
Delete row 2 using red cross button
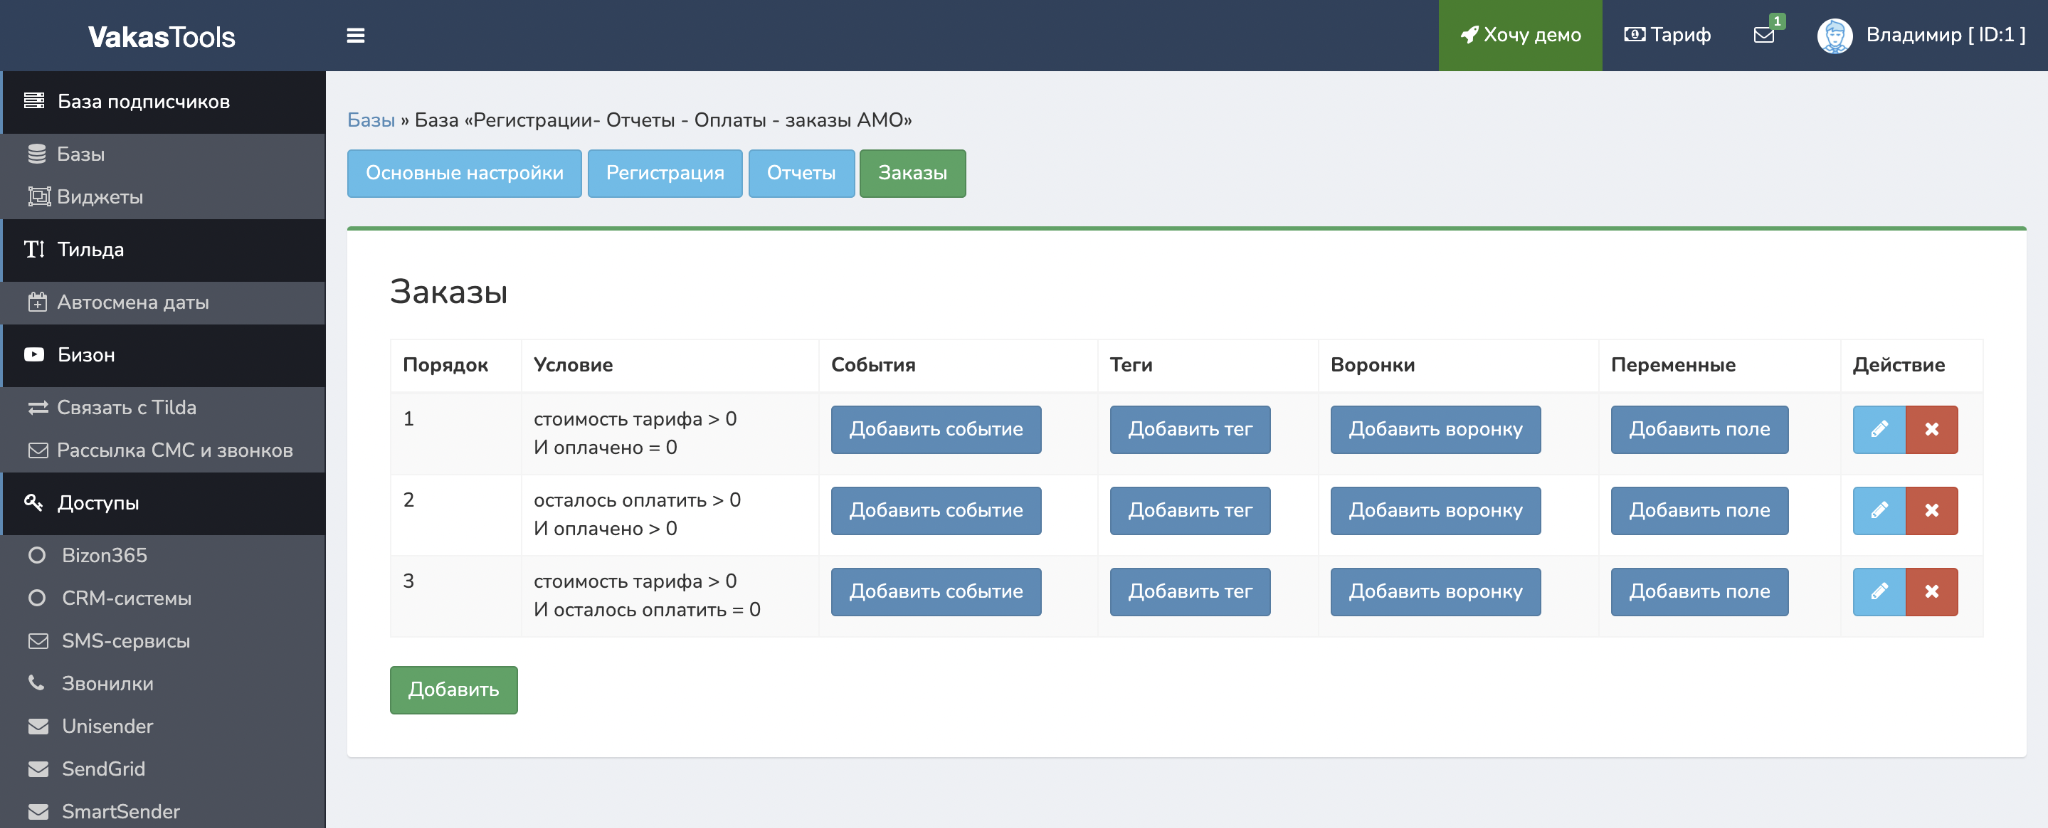[x=1931, y=511]
